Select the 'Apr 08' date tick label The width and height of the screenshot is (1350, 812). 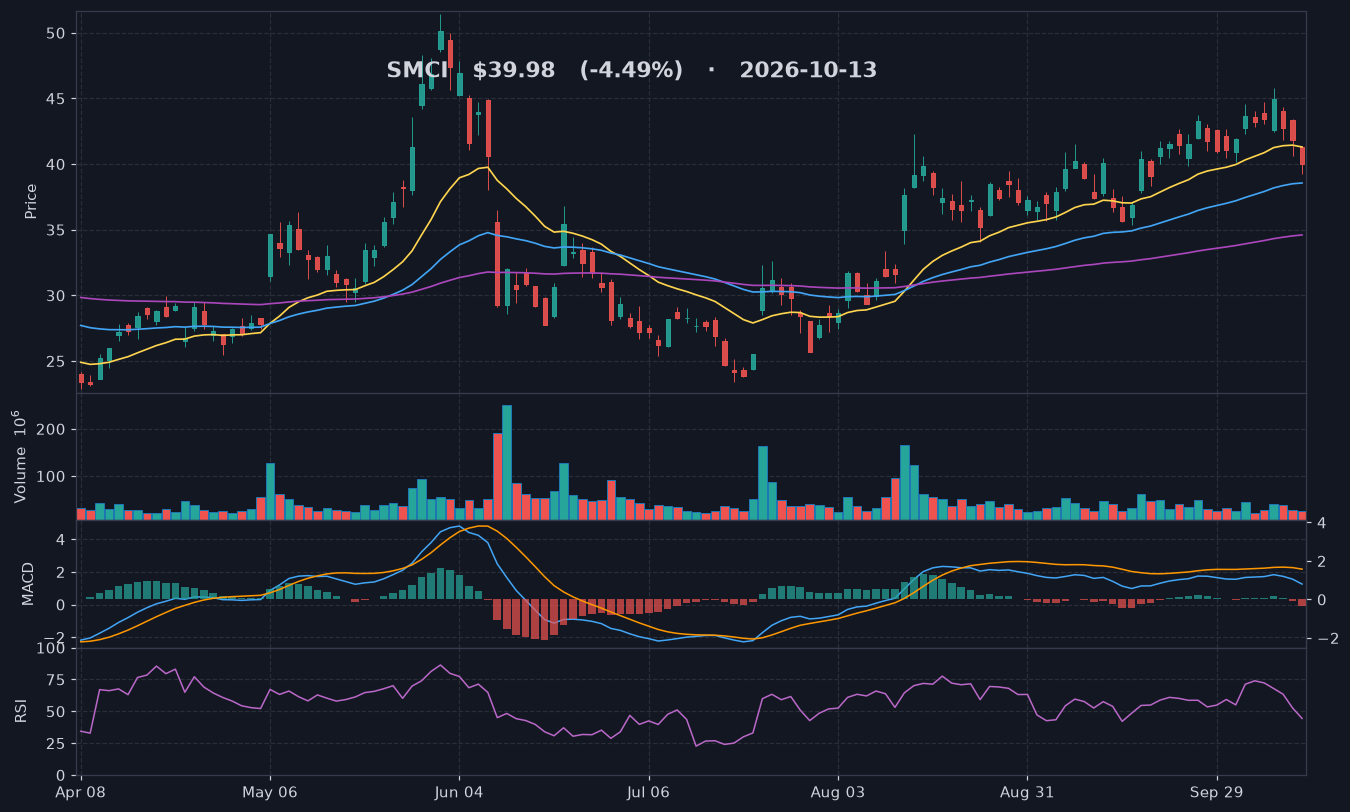(81, 792)
